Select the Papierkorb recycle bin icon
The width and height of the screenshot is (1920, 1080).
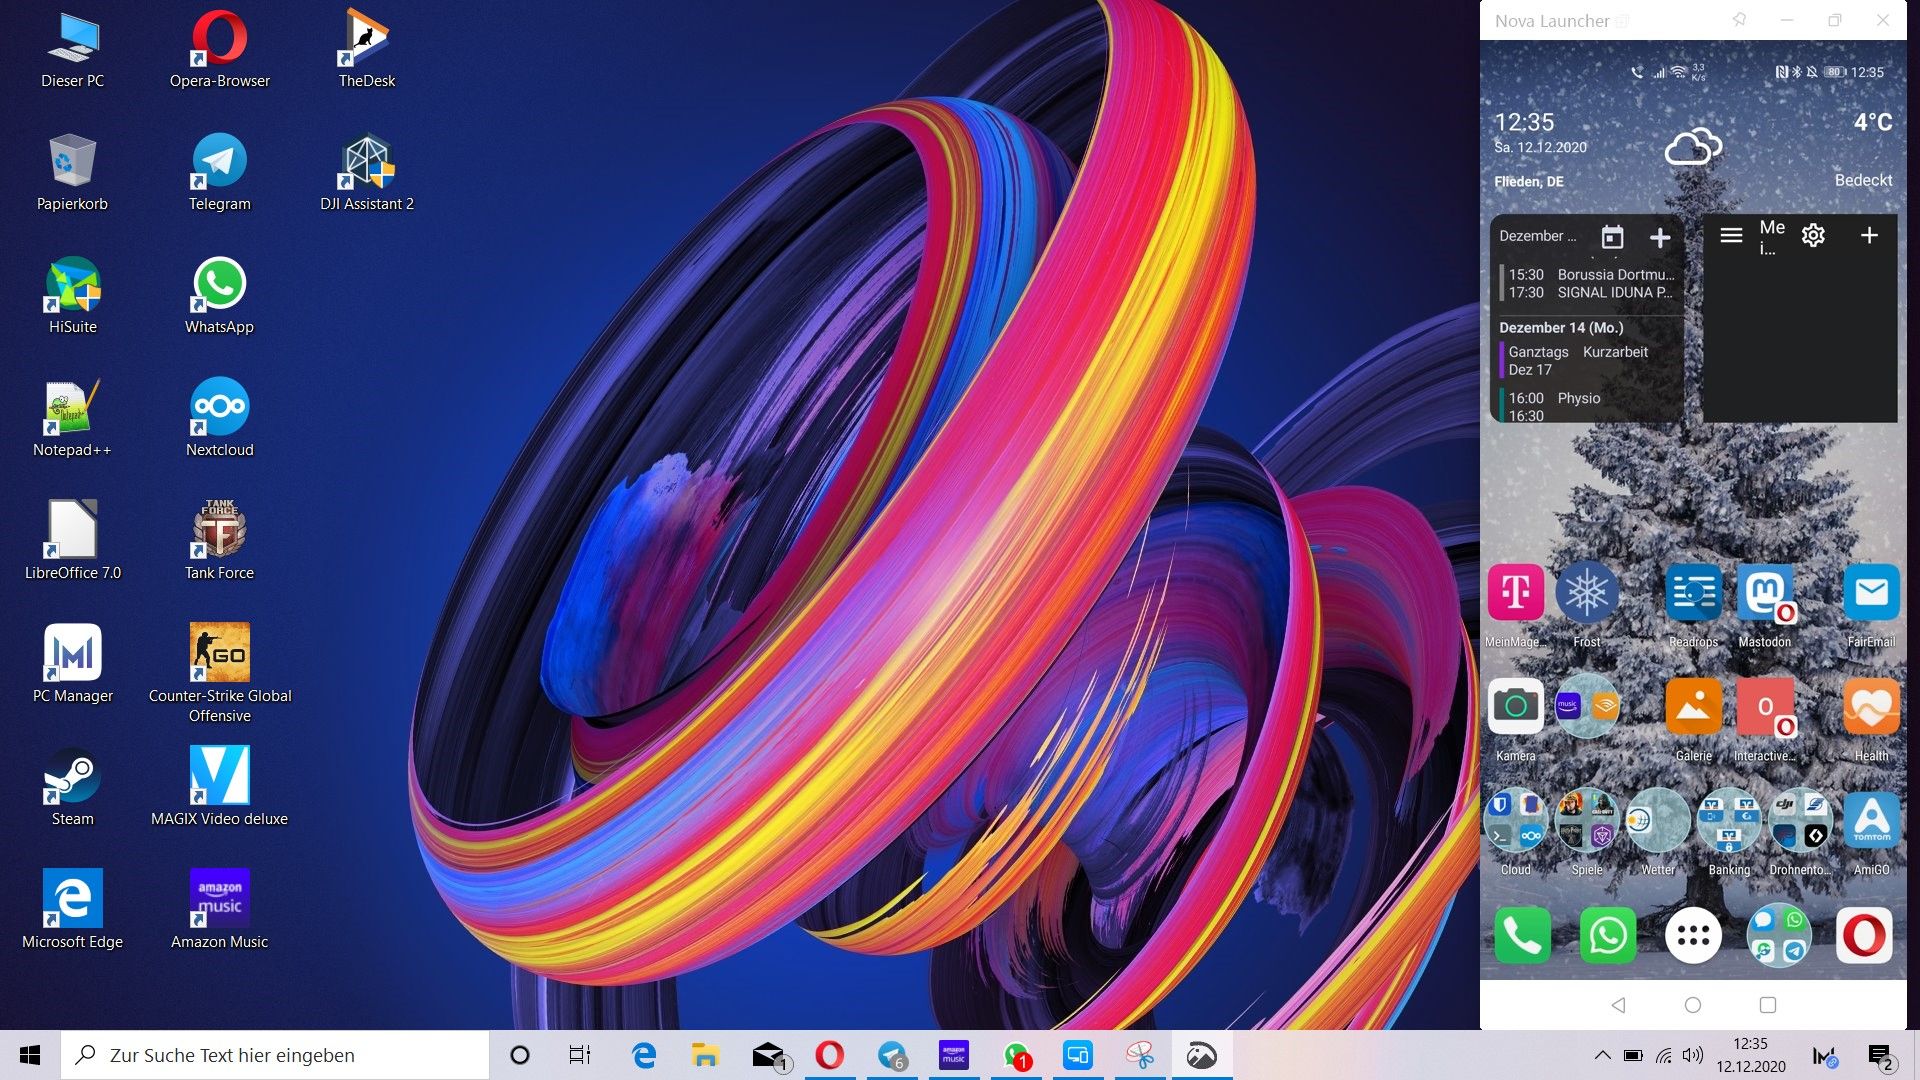pyautogui.click(x=72, y=173)
